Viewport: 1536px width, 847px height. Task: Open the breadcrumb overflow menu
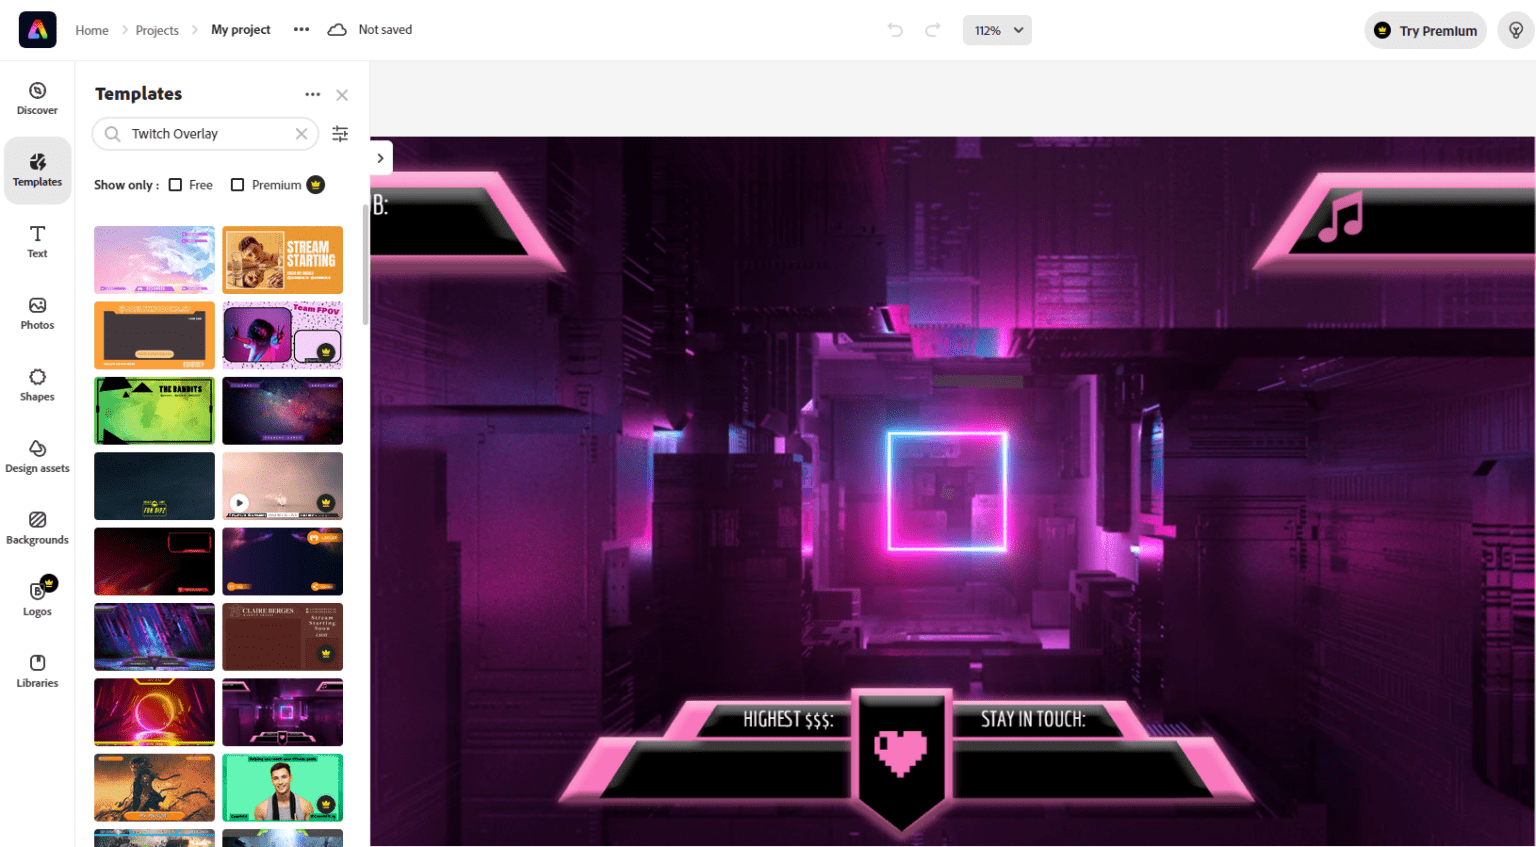[x=301, y=30]
